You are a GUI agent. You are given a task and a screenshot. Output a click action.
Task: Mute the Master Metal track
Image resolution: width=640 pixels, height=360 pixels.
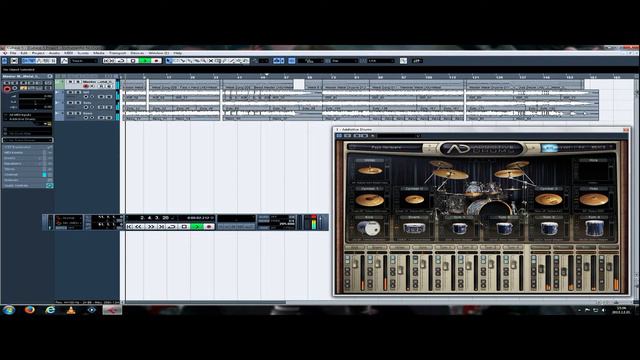pyautogui.click(x=70, y=82)
